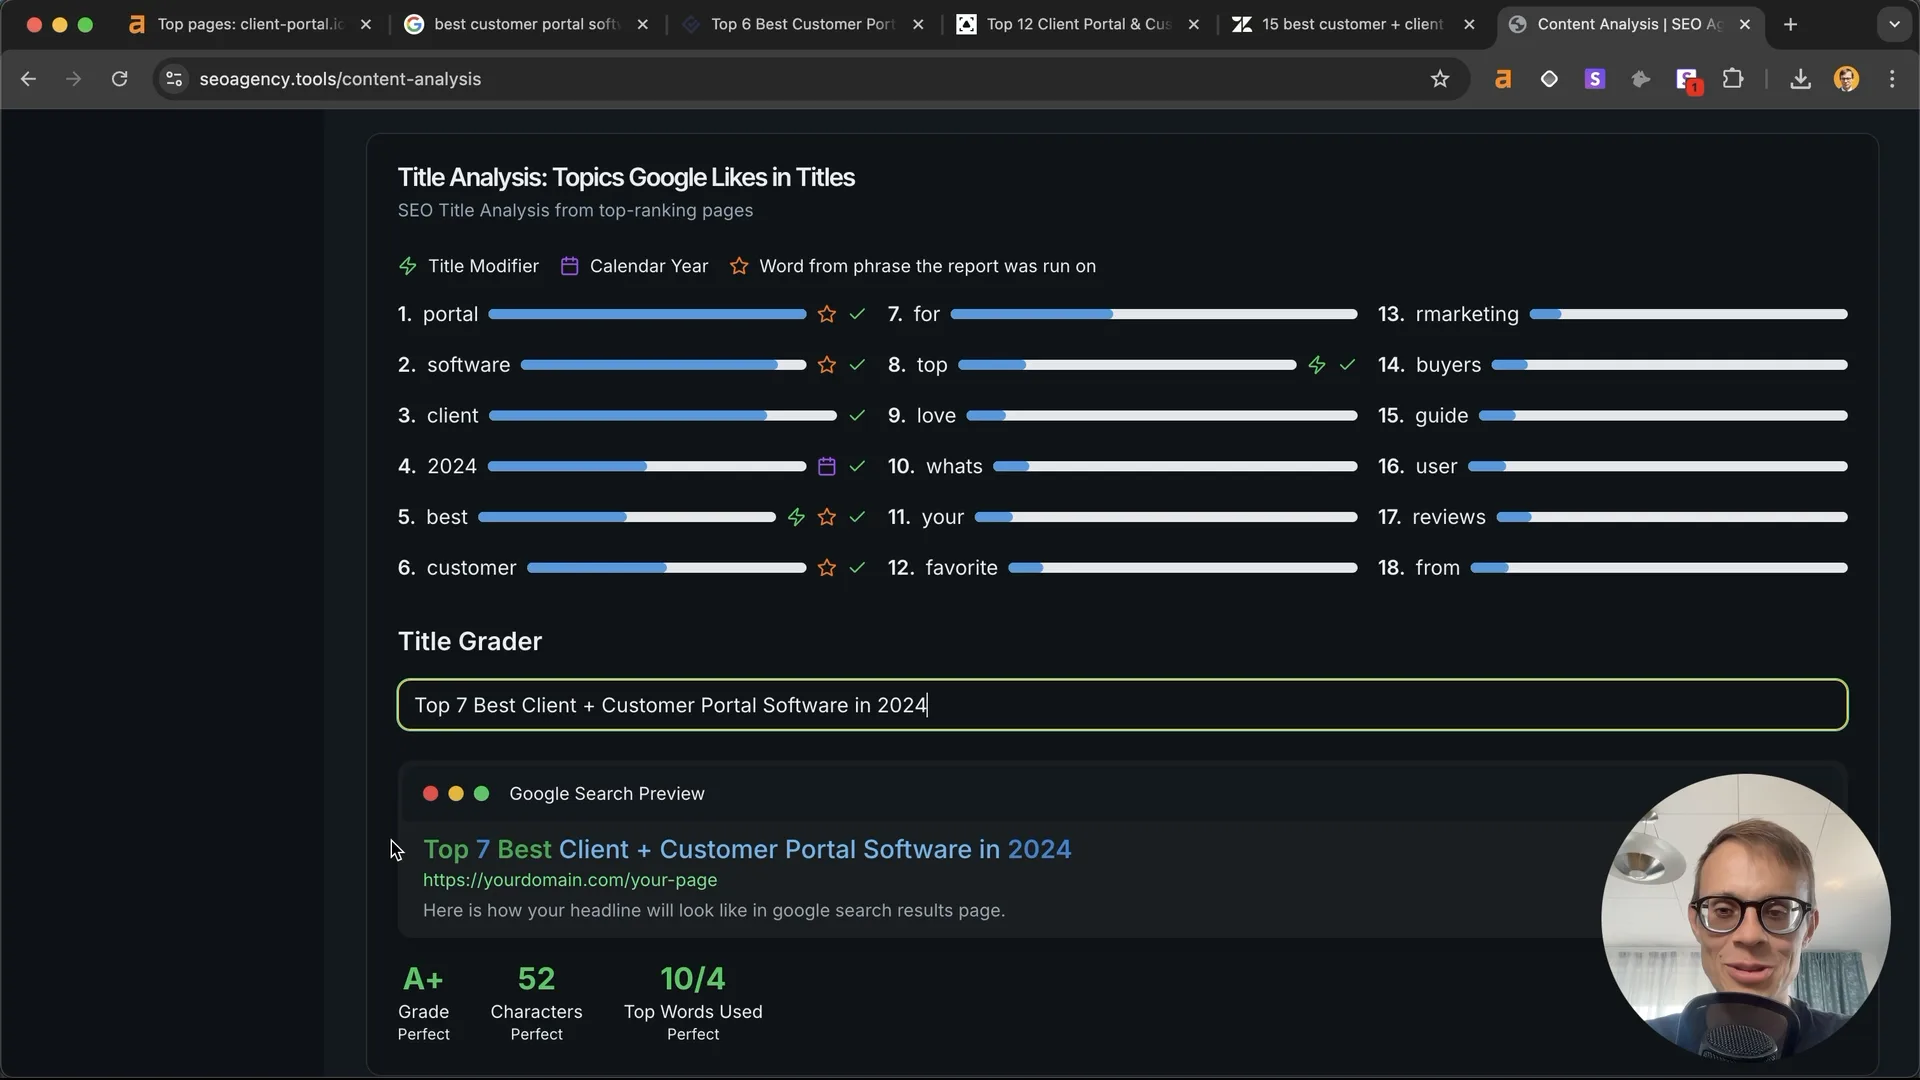1920x1080 pixels.
Task: Expand the tab search dropdown arrow
Action: pyautogui.click(x=1894, y=24)
